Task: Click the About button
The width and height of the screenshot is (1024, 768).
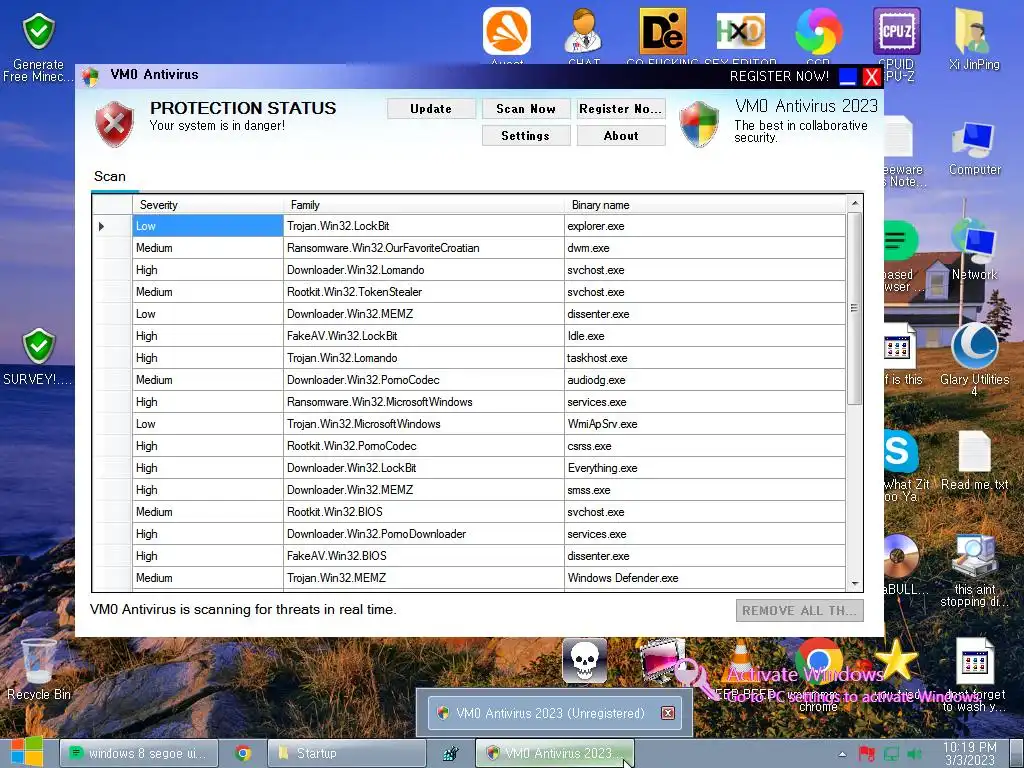Action: [621, 136]
